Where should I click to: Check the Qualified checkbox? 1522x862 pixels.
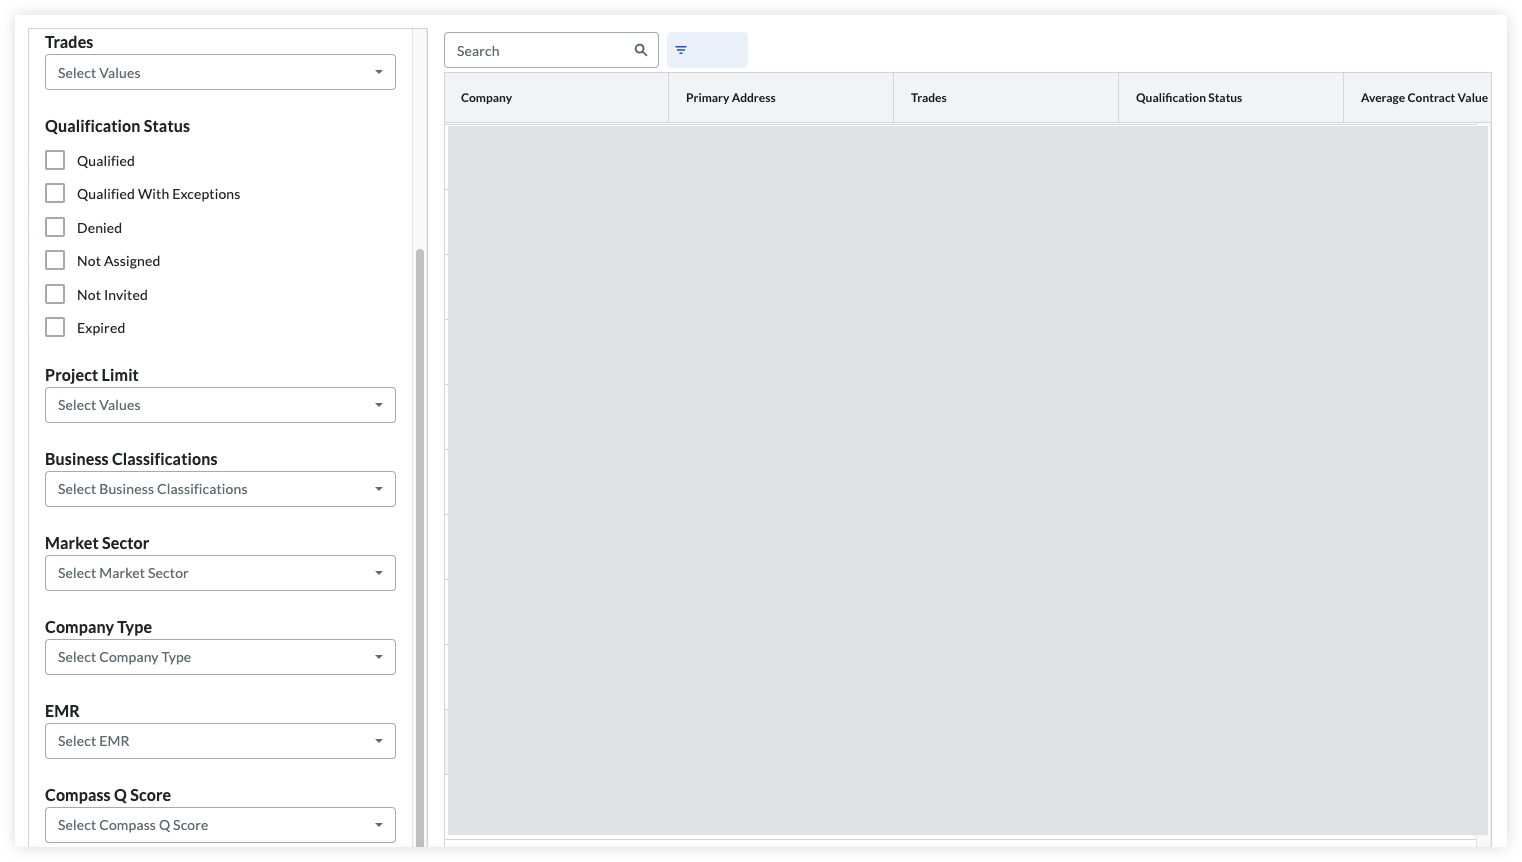click(x=55, y=161)
